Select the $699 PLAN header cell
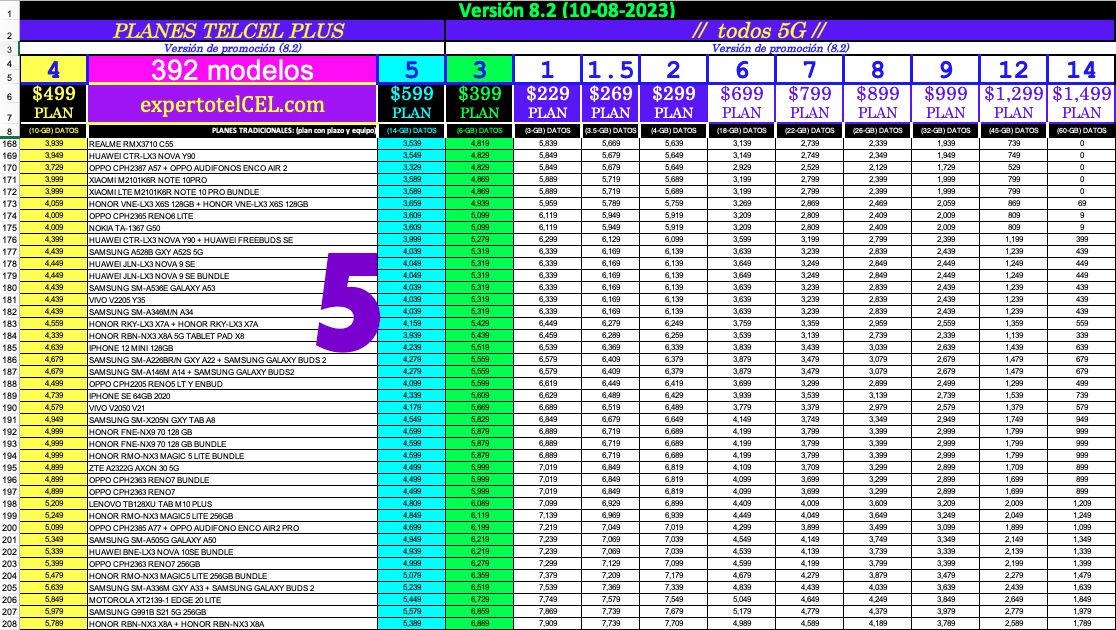The height and width of the screenshot is (630, 1116). tap(742, 104)
